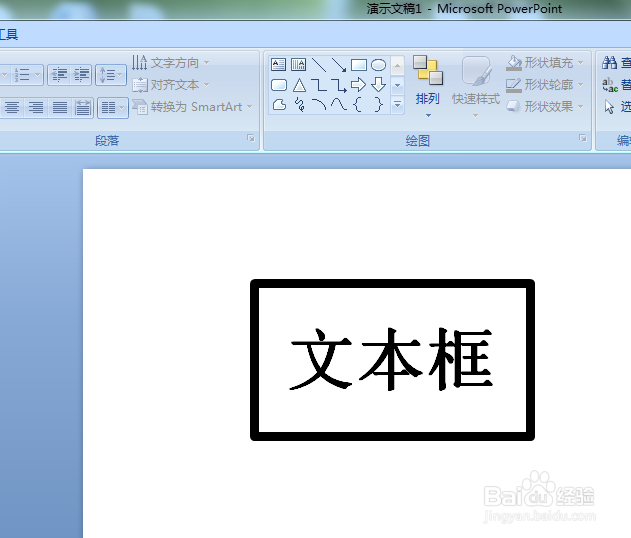
Task: Select the oval shape
Action: click(x=378, y=65)
